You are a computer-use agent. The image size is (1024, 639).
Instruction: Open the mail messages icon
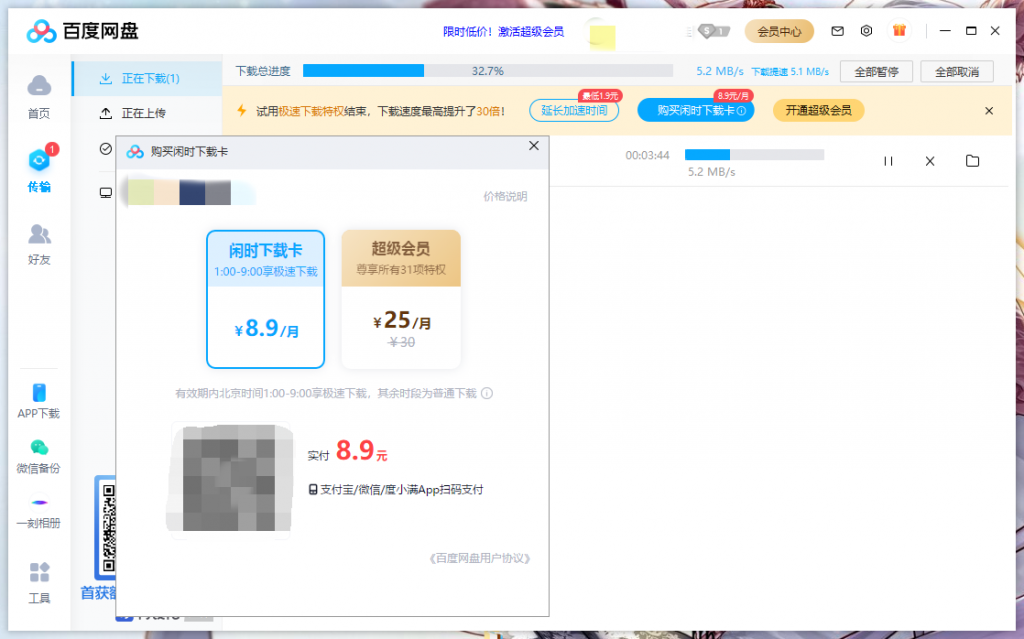click(837, 31)
